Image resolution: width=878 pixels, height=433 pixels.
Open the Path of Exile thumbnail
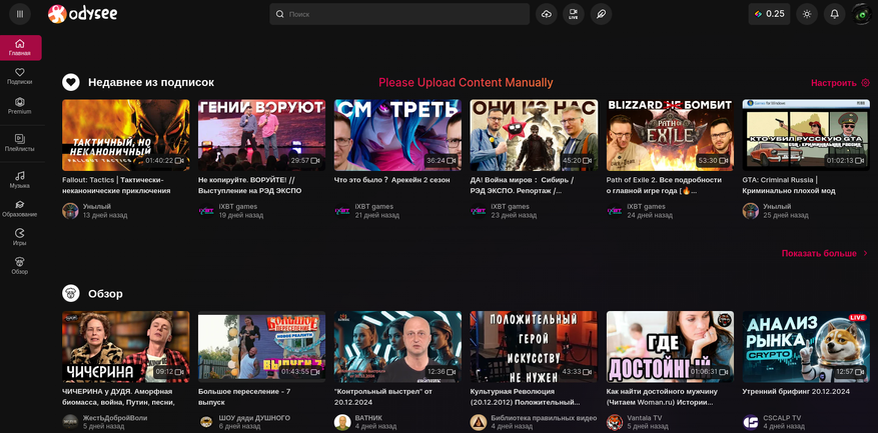(670, 135)
